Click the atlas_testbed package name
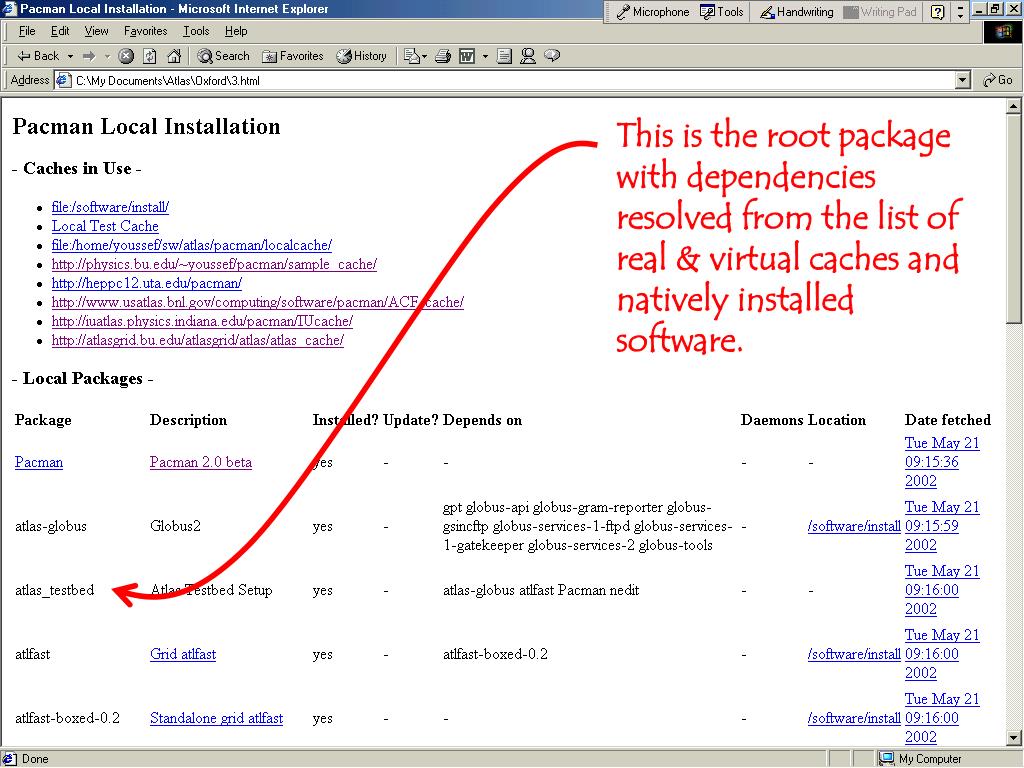 [55, 590]
